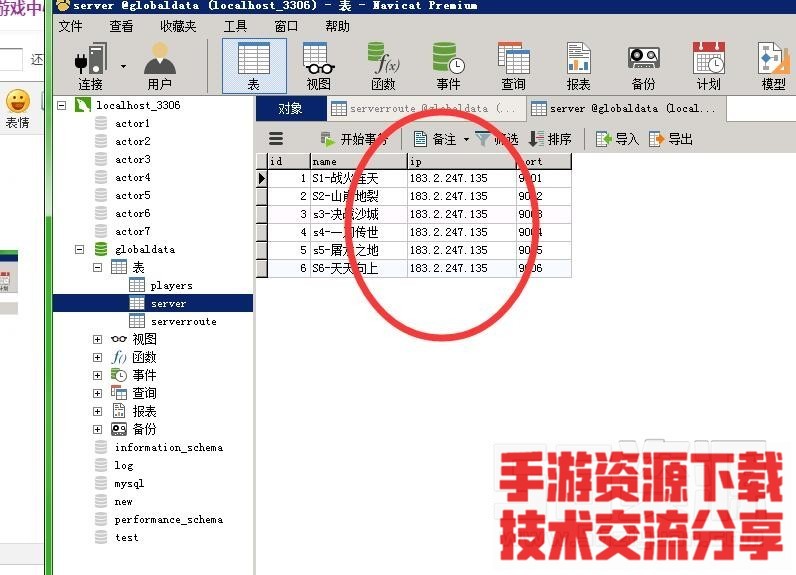The image size is (796, 575).
Task: Select the players table in tree
Action: pos(171,285)
